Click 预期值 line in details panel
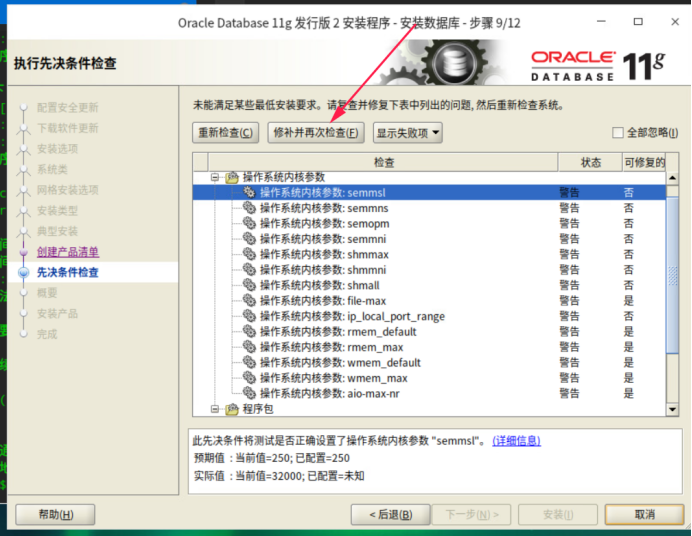This screenshot has width=692, height=536. [x=272, y=458]
